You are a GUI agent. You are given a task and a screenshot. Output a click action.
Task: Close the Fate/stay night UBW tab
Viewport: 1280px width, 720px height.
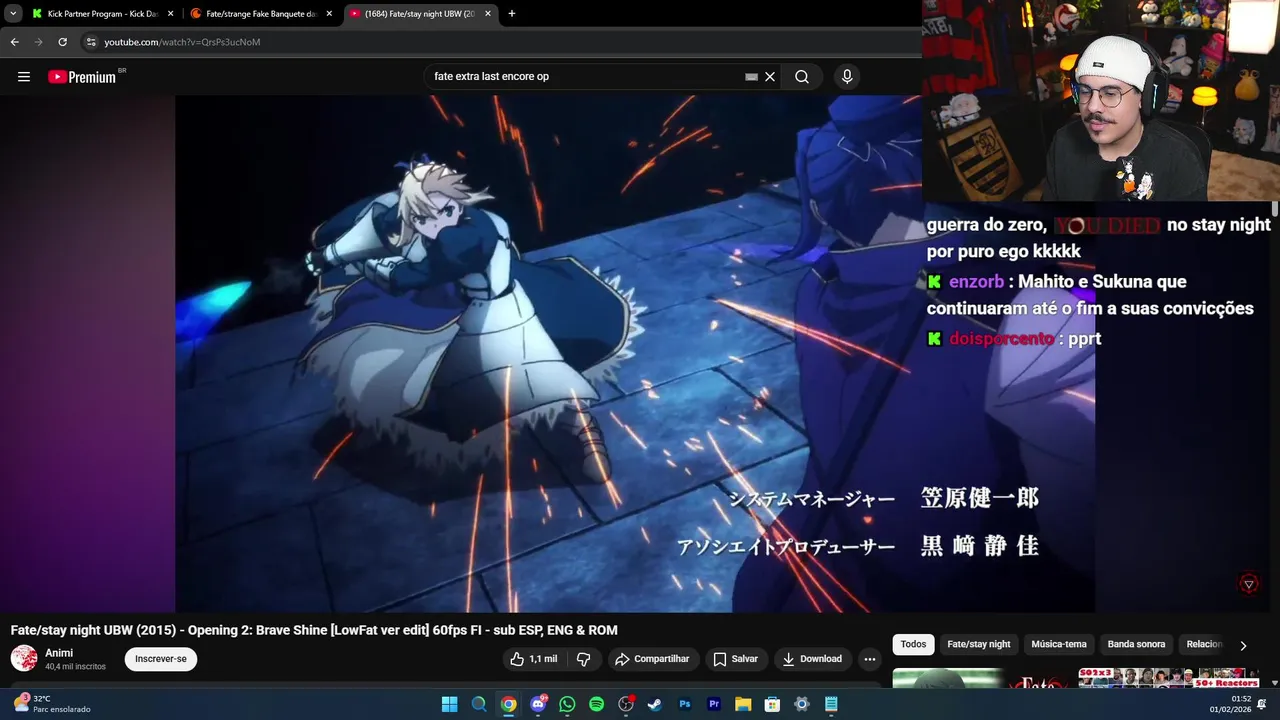pyautogui.click(x=488, y=14)
